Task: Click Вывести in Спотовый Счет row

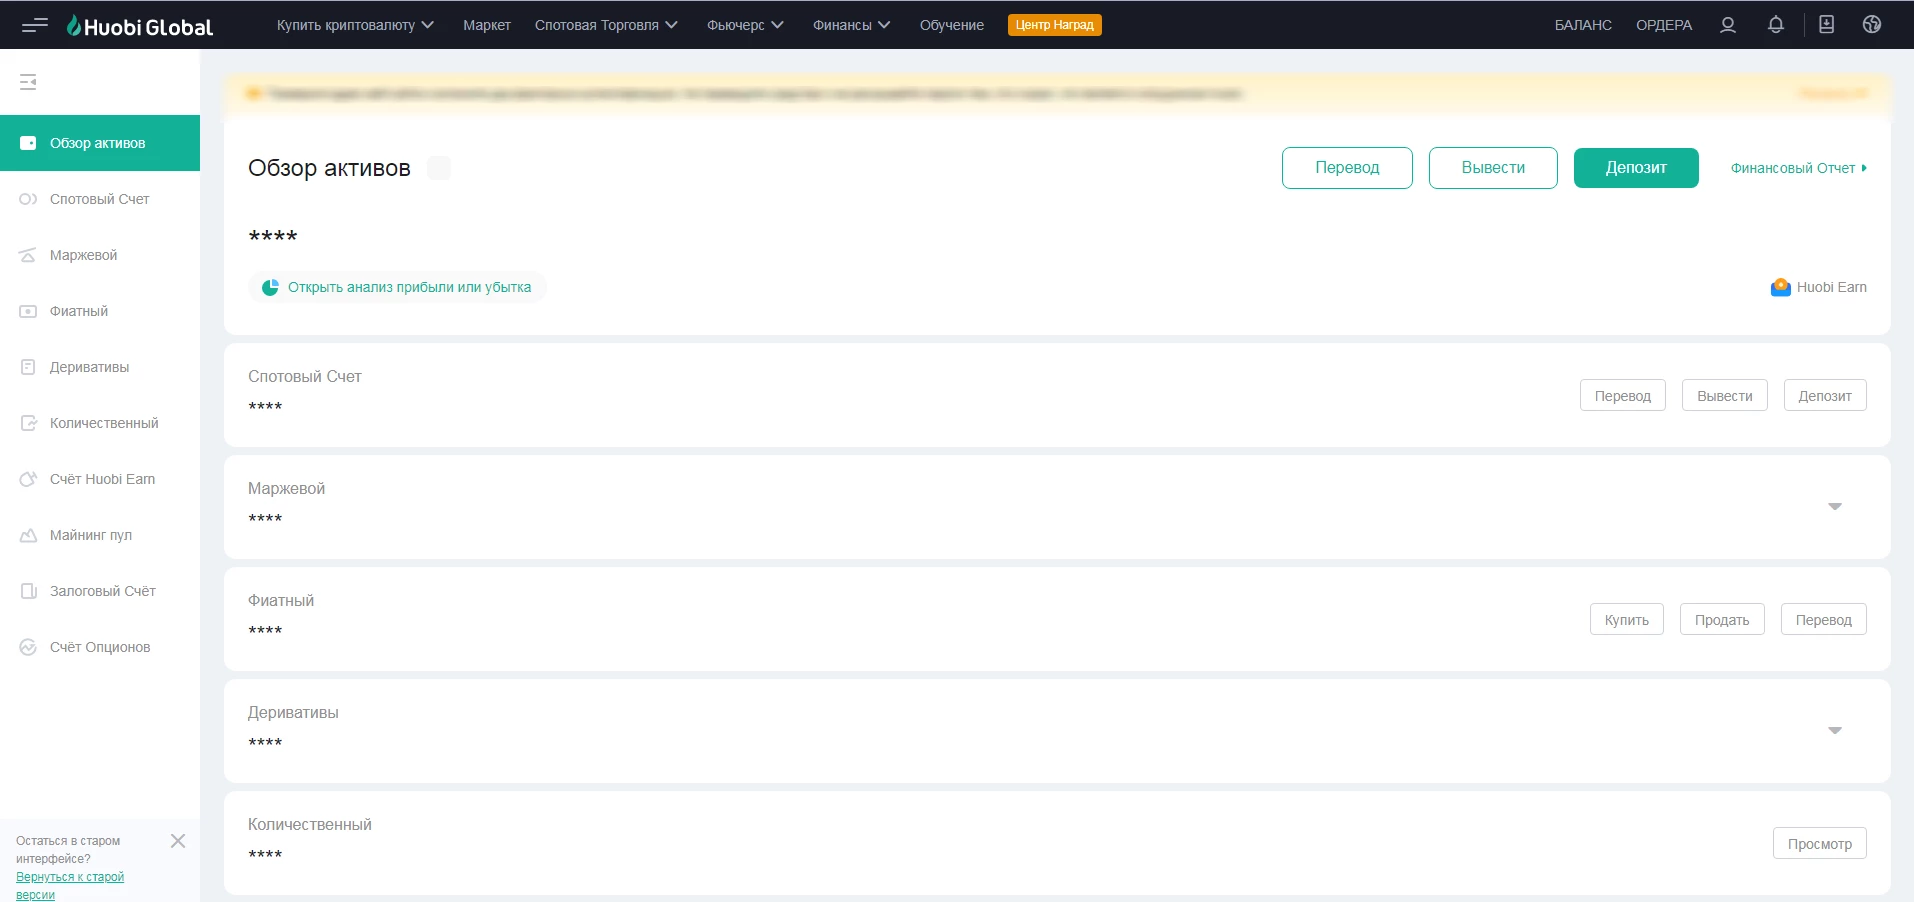Action: click(x=1725, y=395)
